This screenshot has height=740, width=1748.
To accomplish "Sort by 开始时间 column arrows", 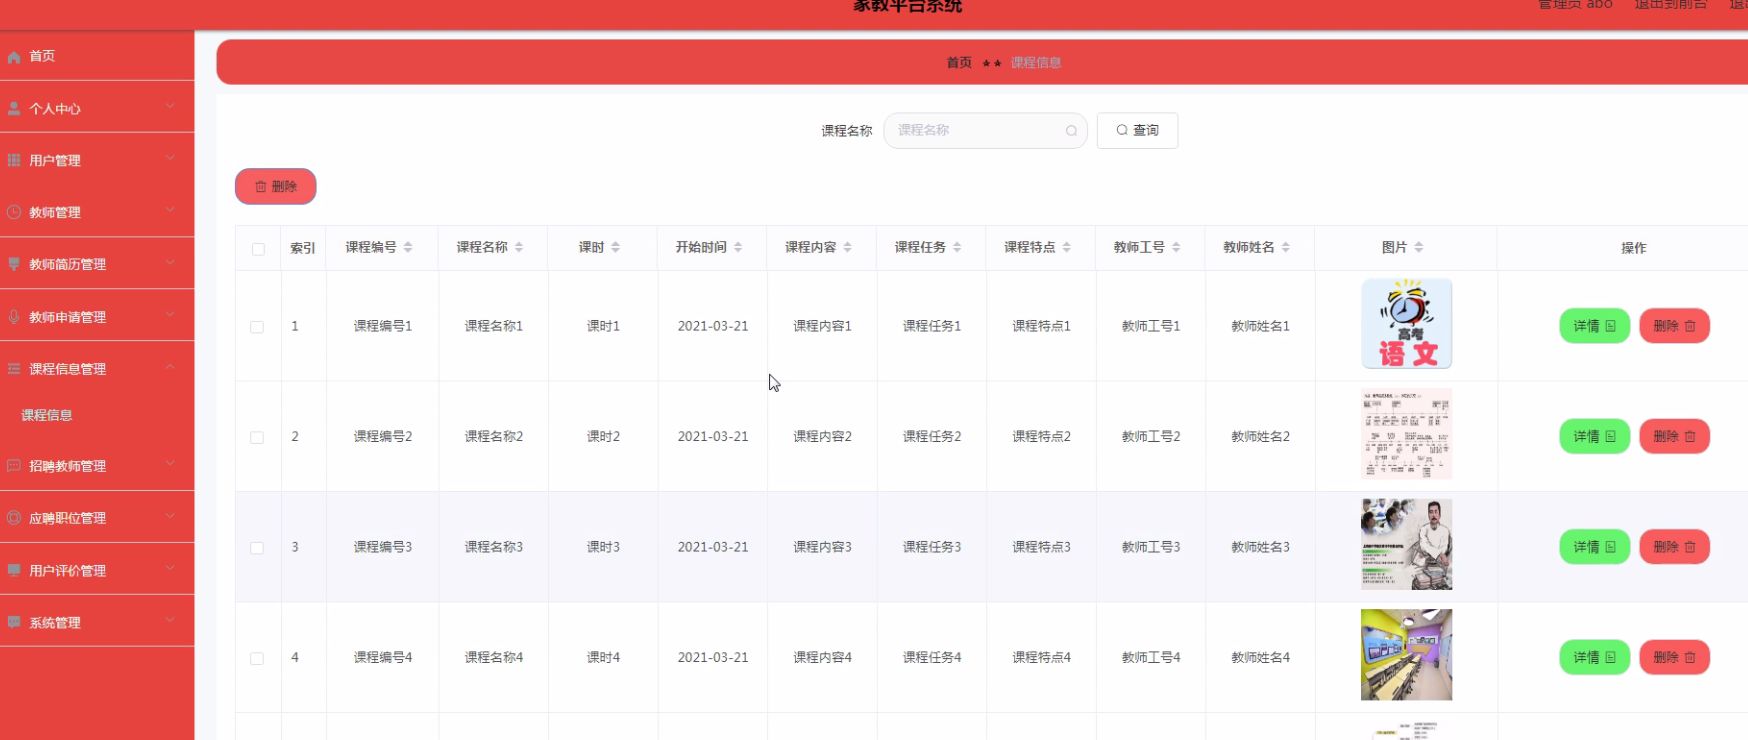I will point(738,247).
